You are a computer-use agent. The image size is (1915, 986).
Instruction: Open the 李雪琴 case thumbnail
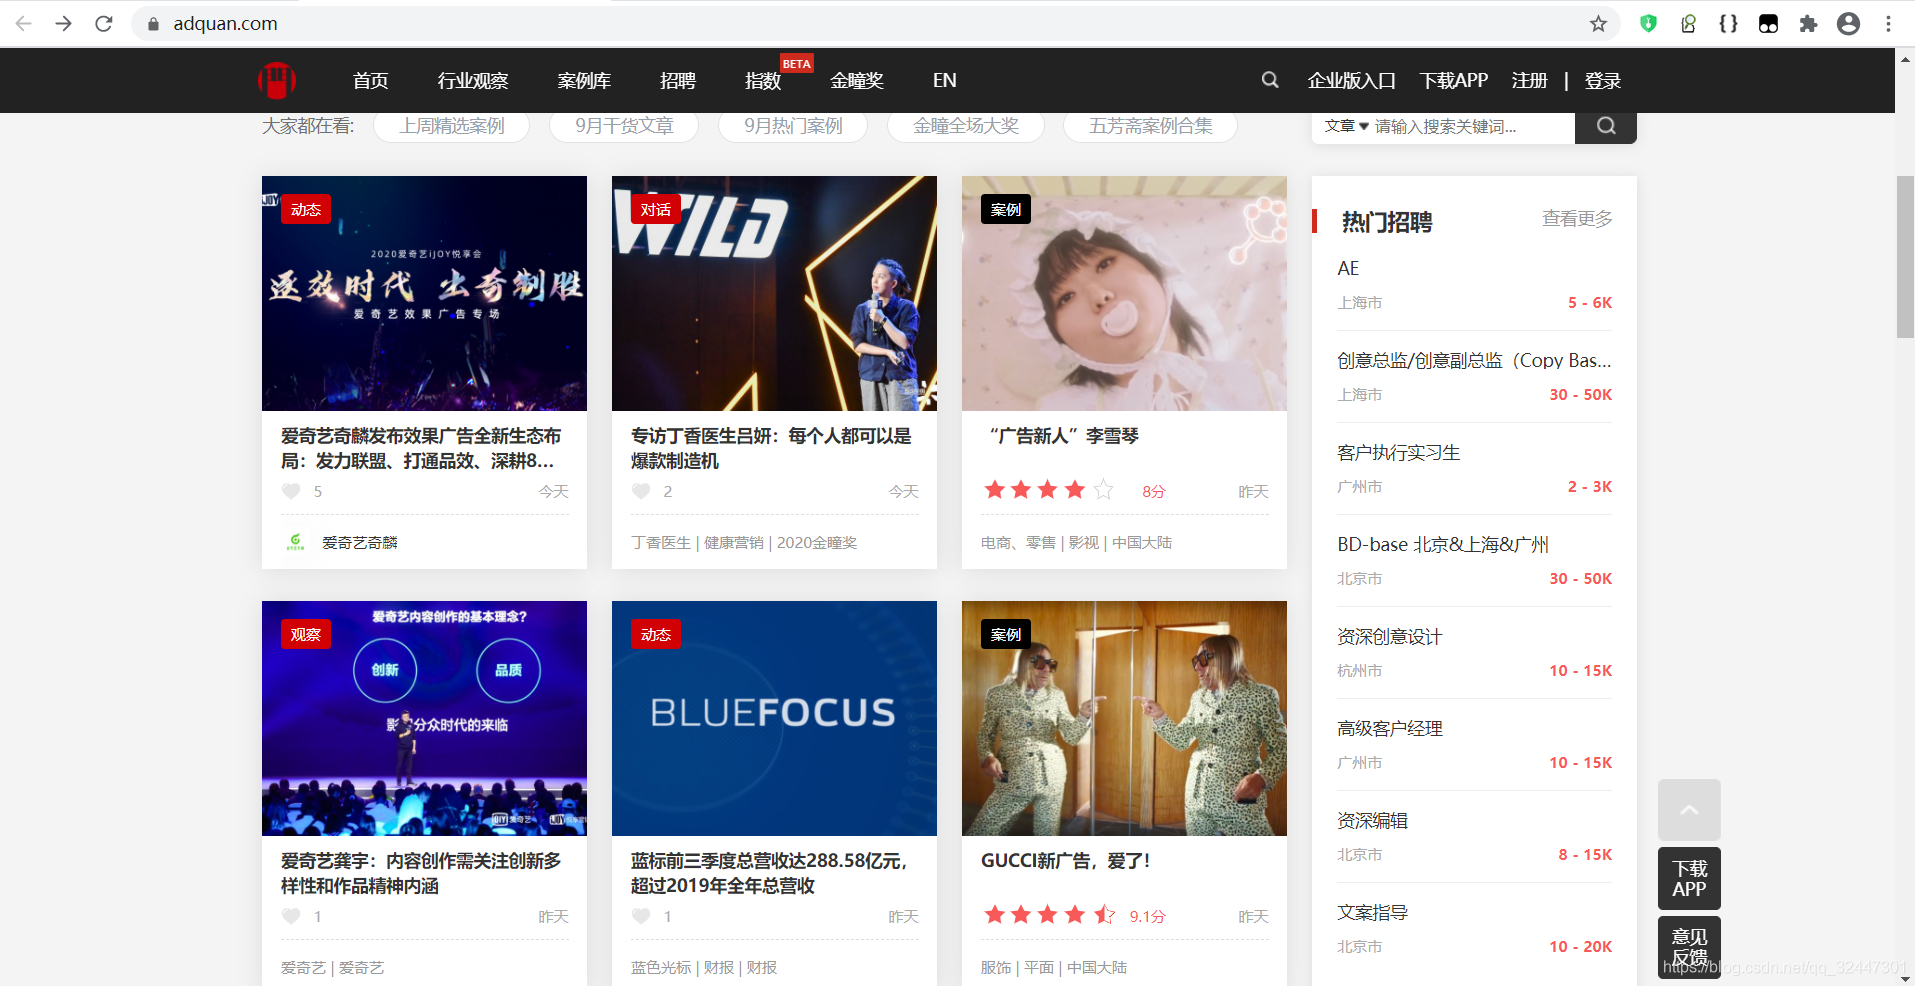[x=1124, y=293]
